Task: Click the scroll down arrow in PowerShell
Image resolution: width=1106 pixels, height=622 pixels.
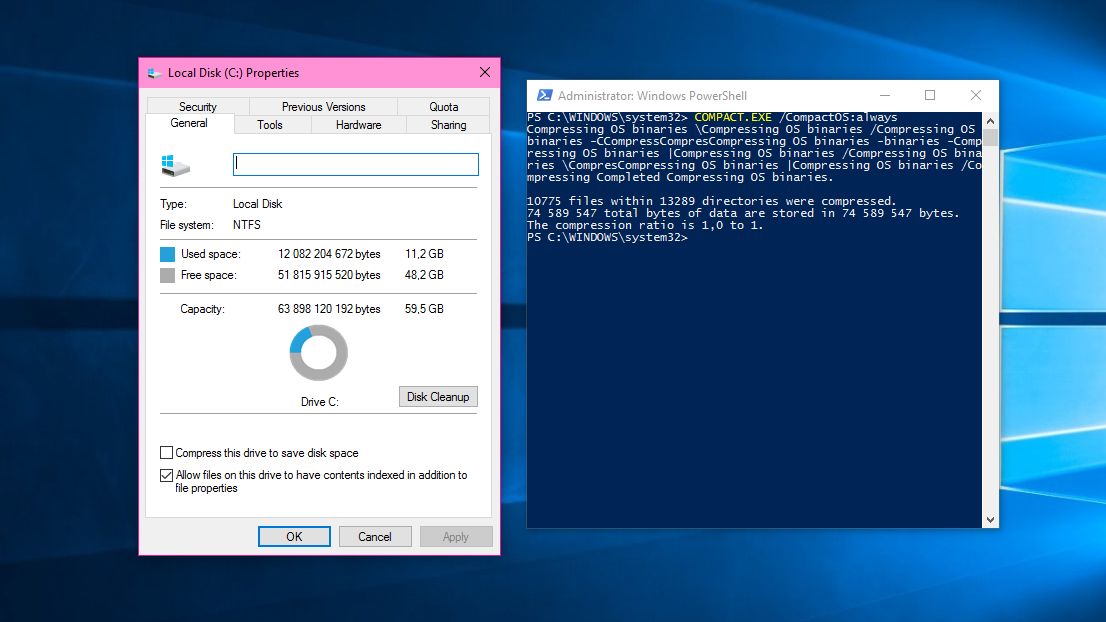Action: (x=990, y=520)
